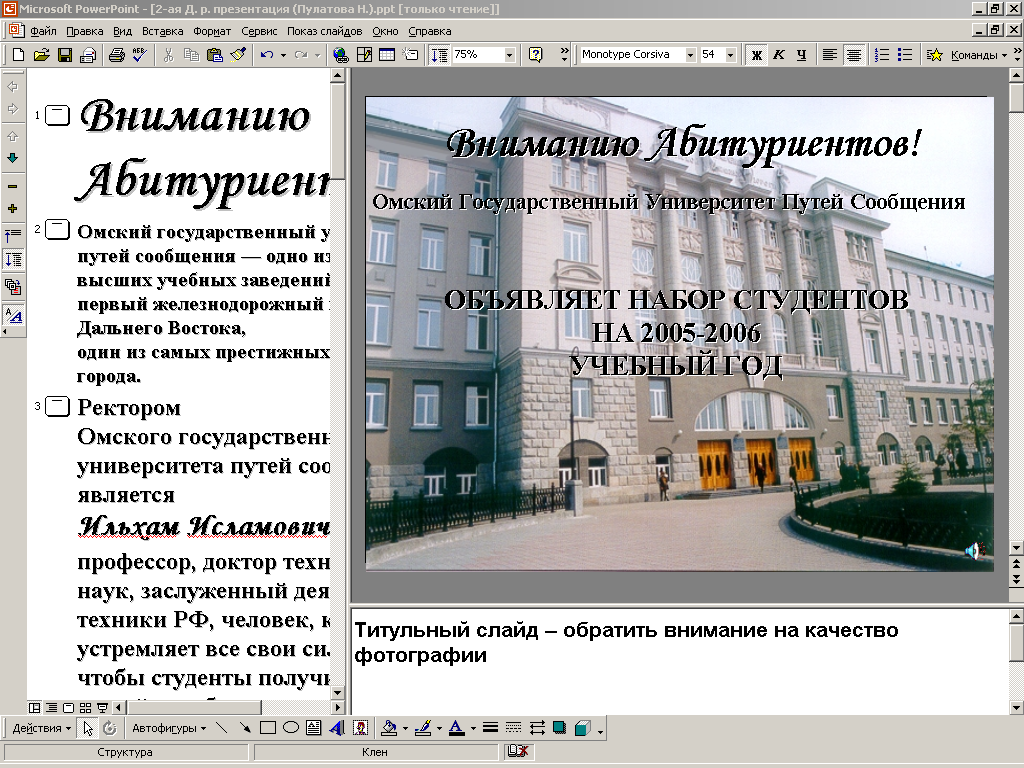Open the Действия drawing menu

tap(42, 728)
